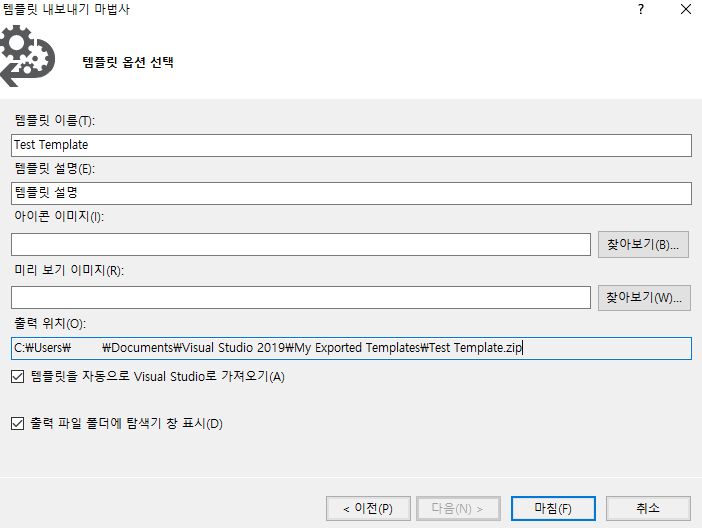This screenshot has width=702, height=528.
Task: Click the 템플릿 이름(T) label
Action: pos(55,120)
